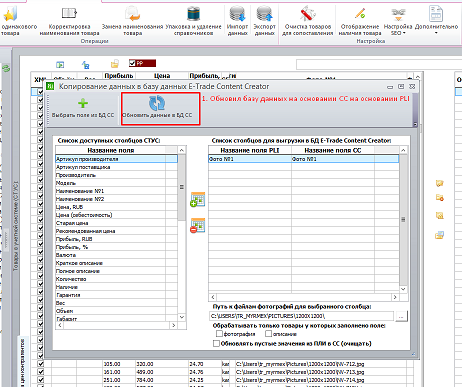Uncheck the row with price 105.00

pos(41,364)
